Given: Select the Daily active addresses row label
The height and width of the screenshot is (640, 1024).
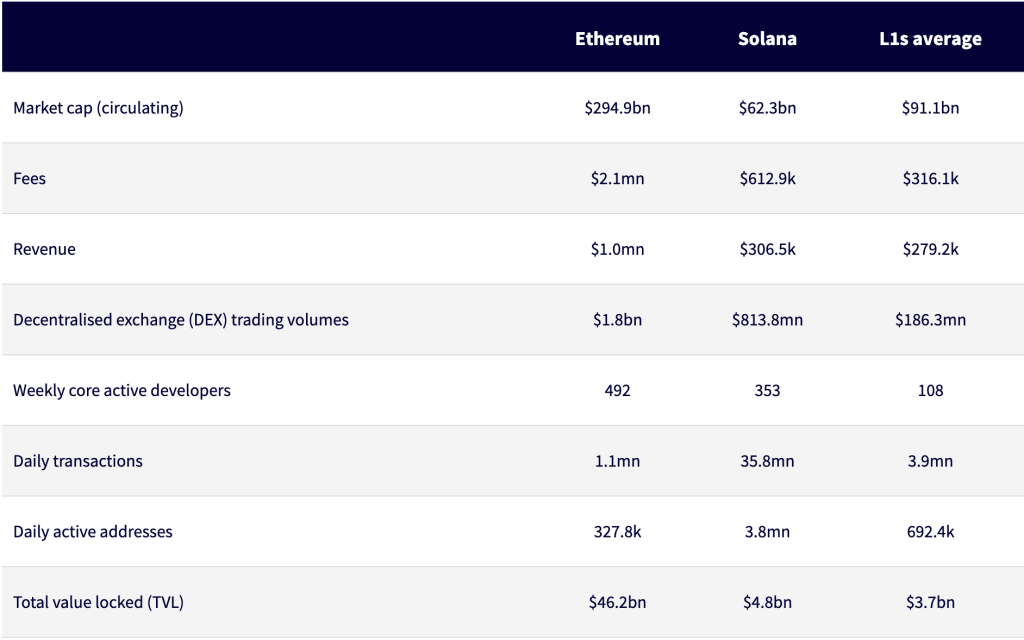Looking at the screenshot, I should click(93, 531).
